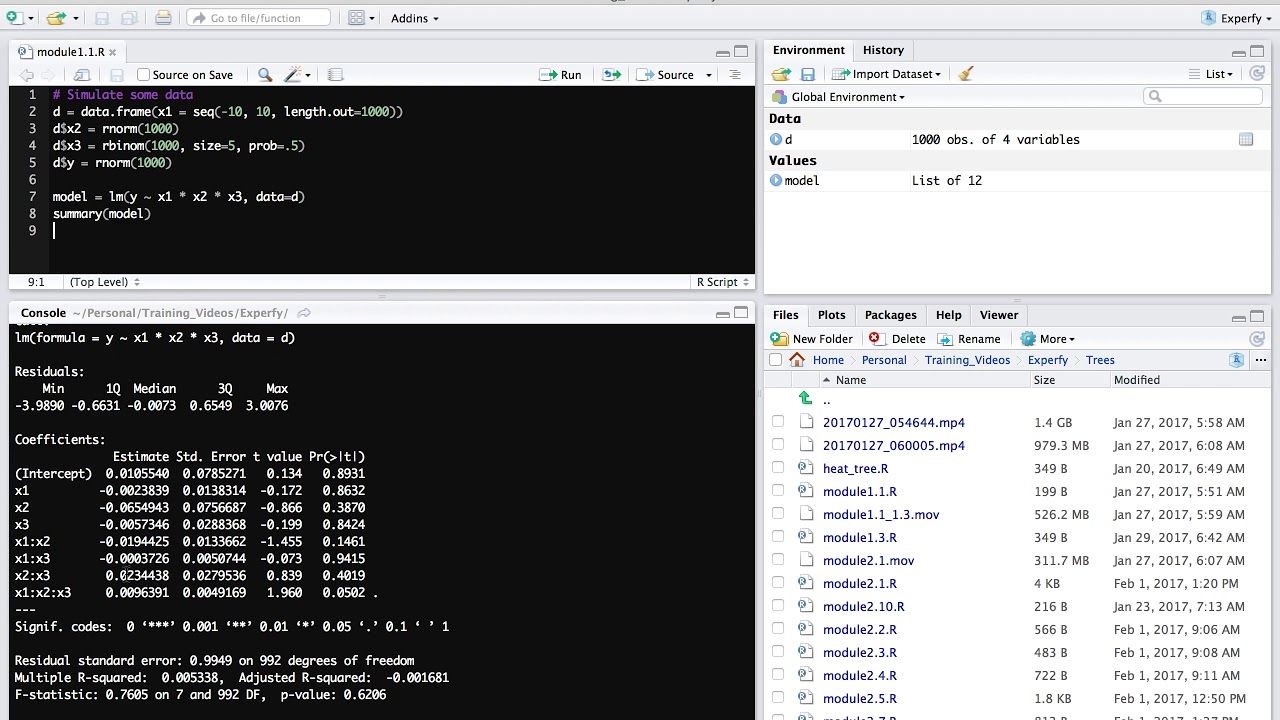Click the compile report notebook icon
Viewport: 1280px width, 720px height.
point(336,75)
